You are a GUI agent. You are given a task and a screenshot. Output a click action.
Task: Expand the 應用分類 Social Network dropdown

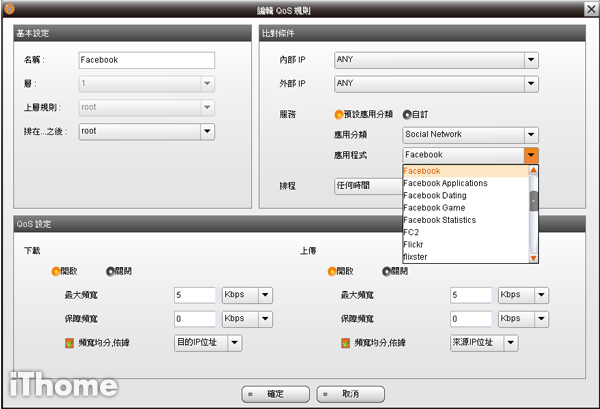531,134
